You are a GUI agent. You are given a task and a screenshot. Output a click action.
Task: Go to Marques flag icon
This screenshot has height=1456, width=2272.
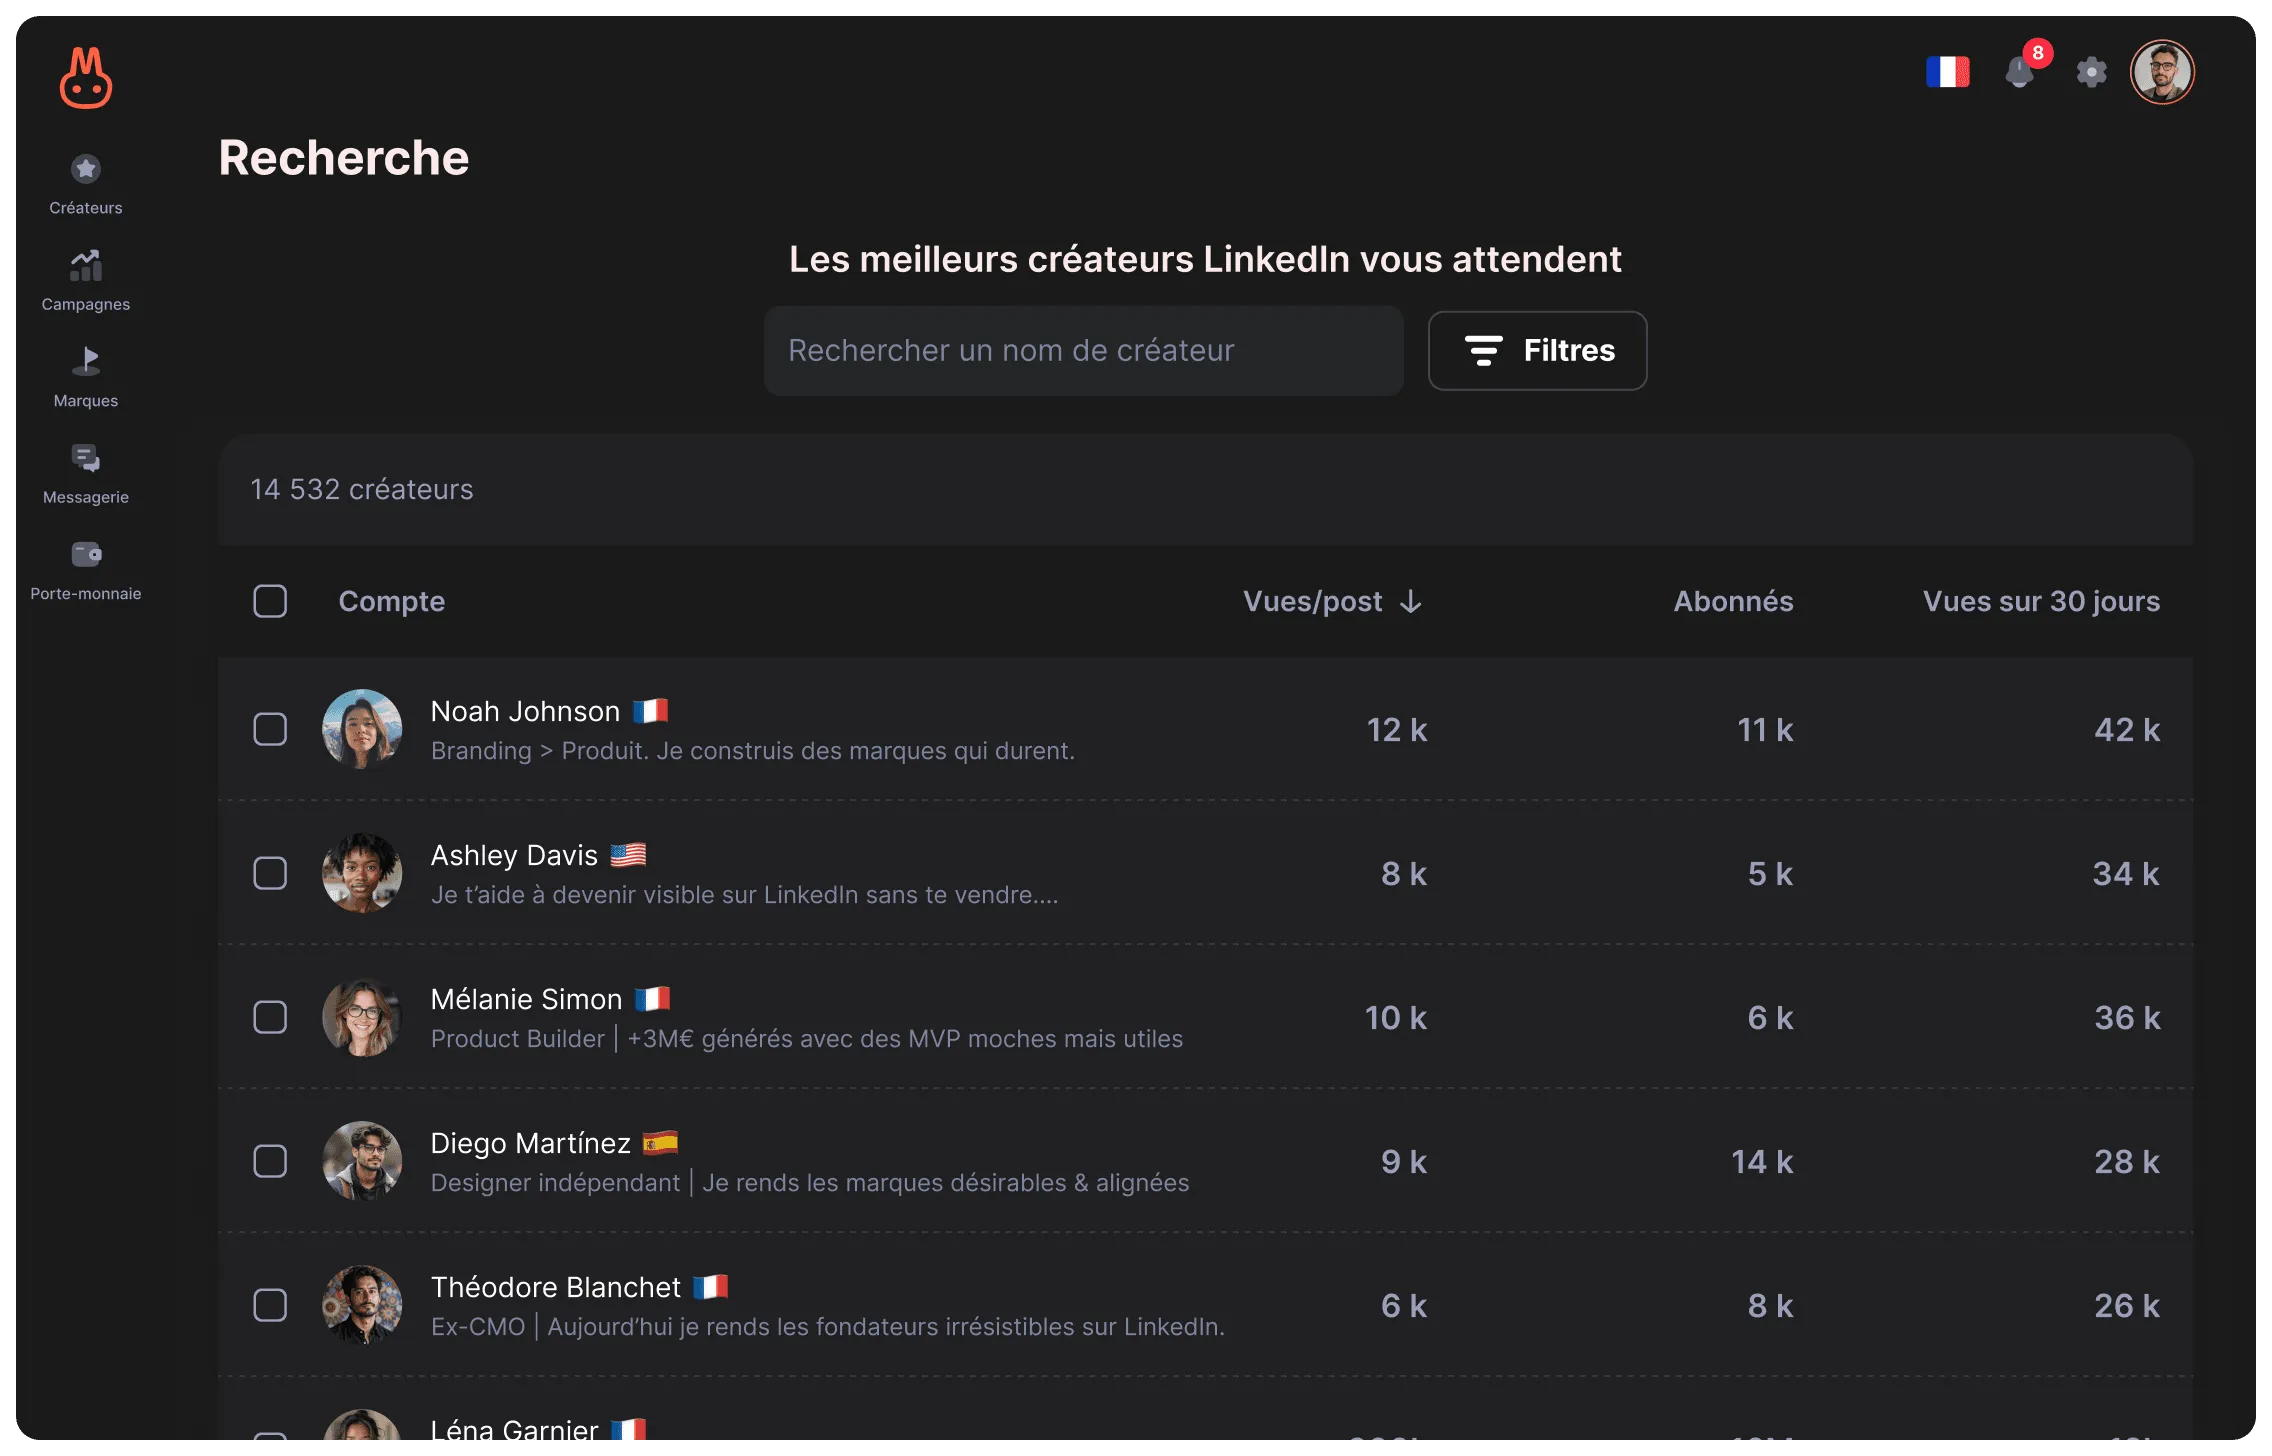pos(86,361)
